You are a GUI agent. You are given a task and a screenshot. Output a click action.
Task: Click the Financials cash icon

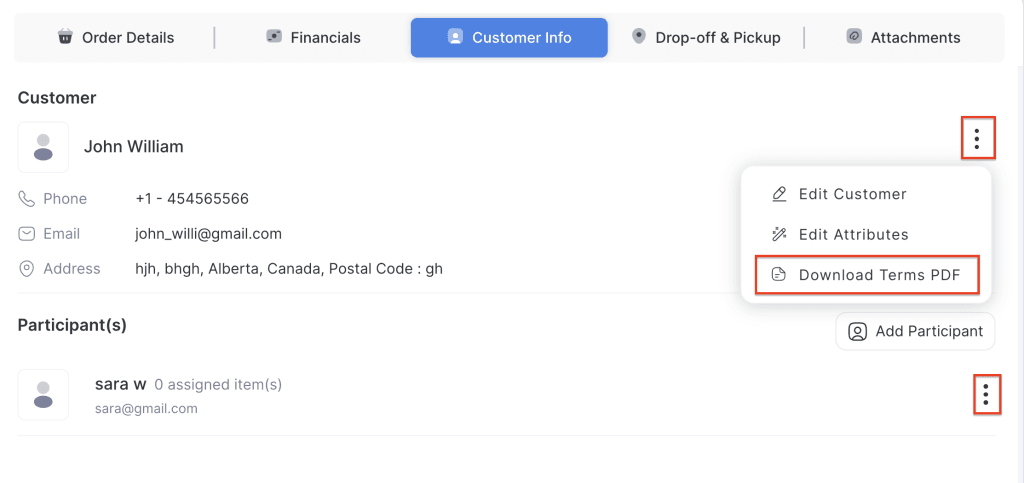pos(274,37)
